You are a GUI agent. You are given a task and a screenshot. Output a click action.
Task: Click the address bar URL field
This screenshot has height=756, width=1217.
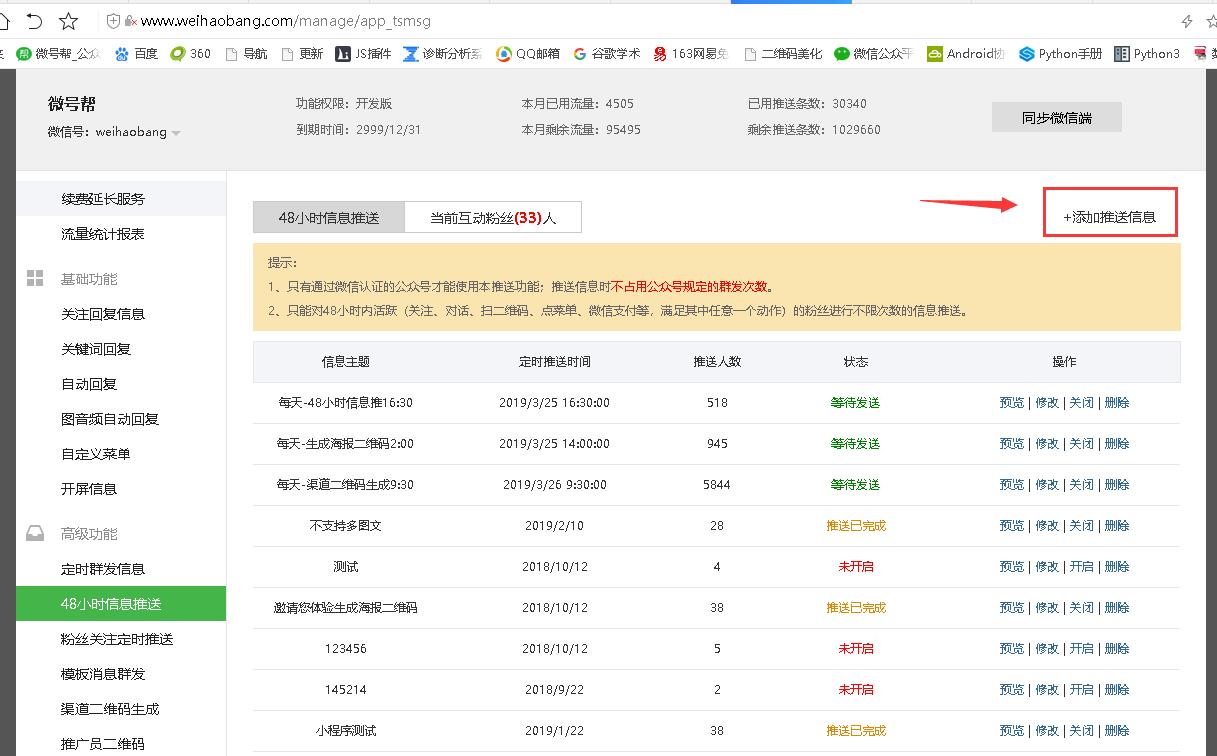(640, 21)
